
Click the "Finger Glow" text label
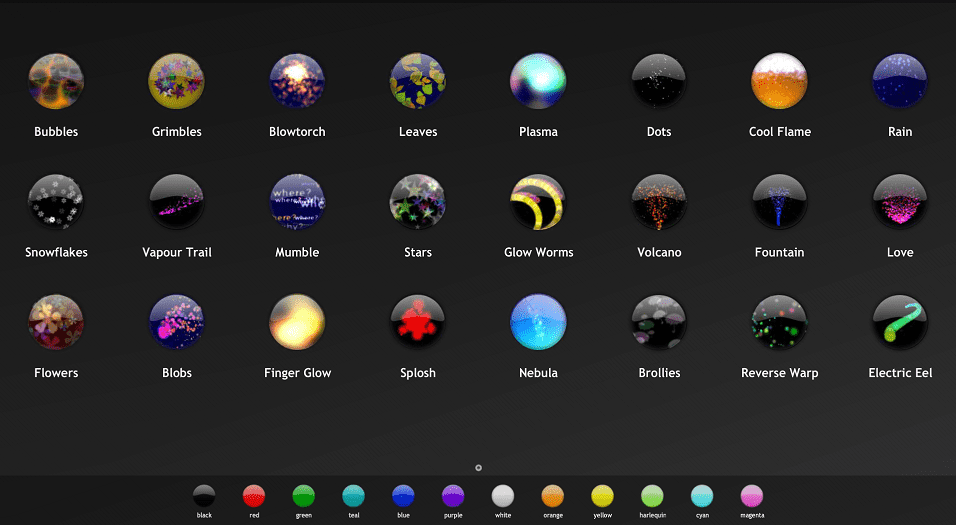pos(298,373)
